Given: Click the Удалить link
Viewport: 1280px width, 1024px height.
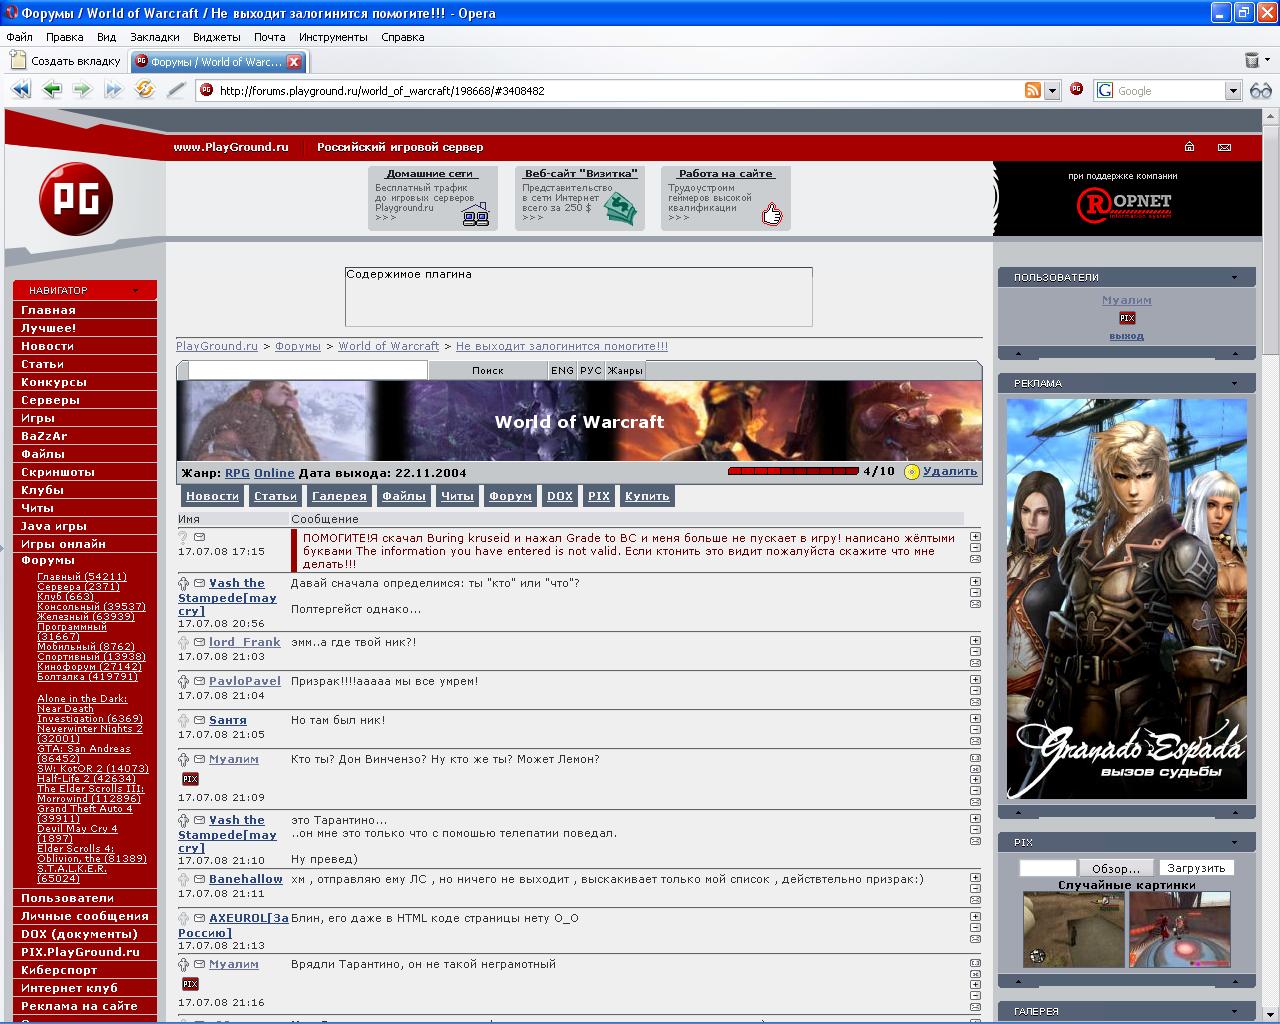Looking at the screenshot, I should click(950, 471).
